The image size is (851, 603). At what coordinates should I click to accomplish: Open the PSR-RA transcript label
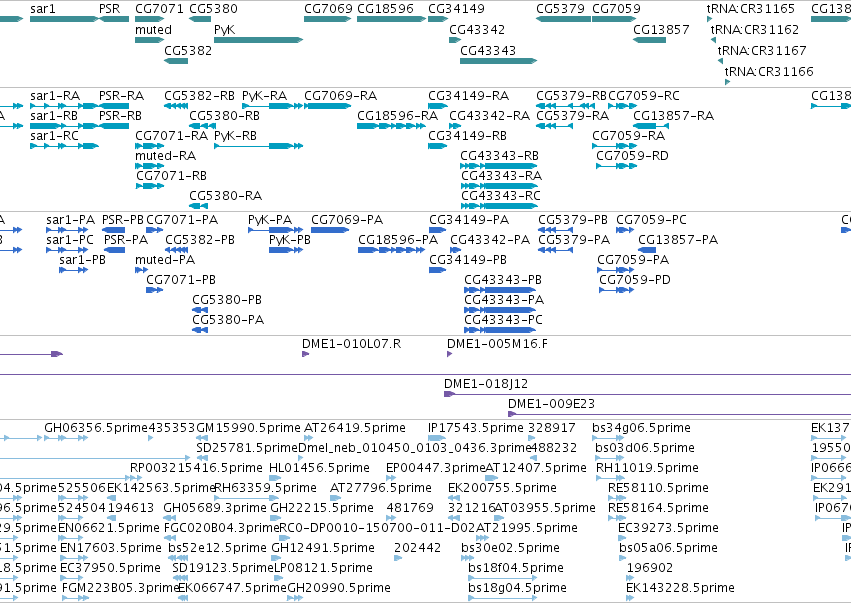coord(121,96)
